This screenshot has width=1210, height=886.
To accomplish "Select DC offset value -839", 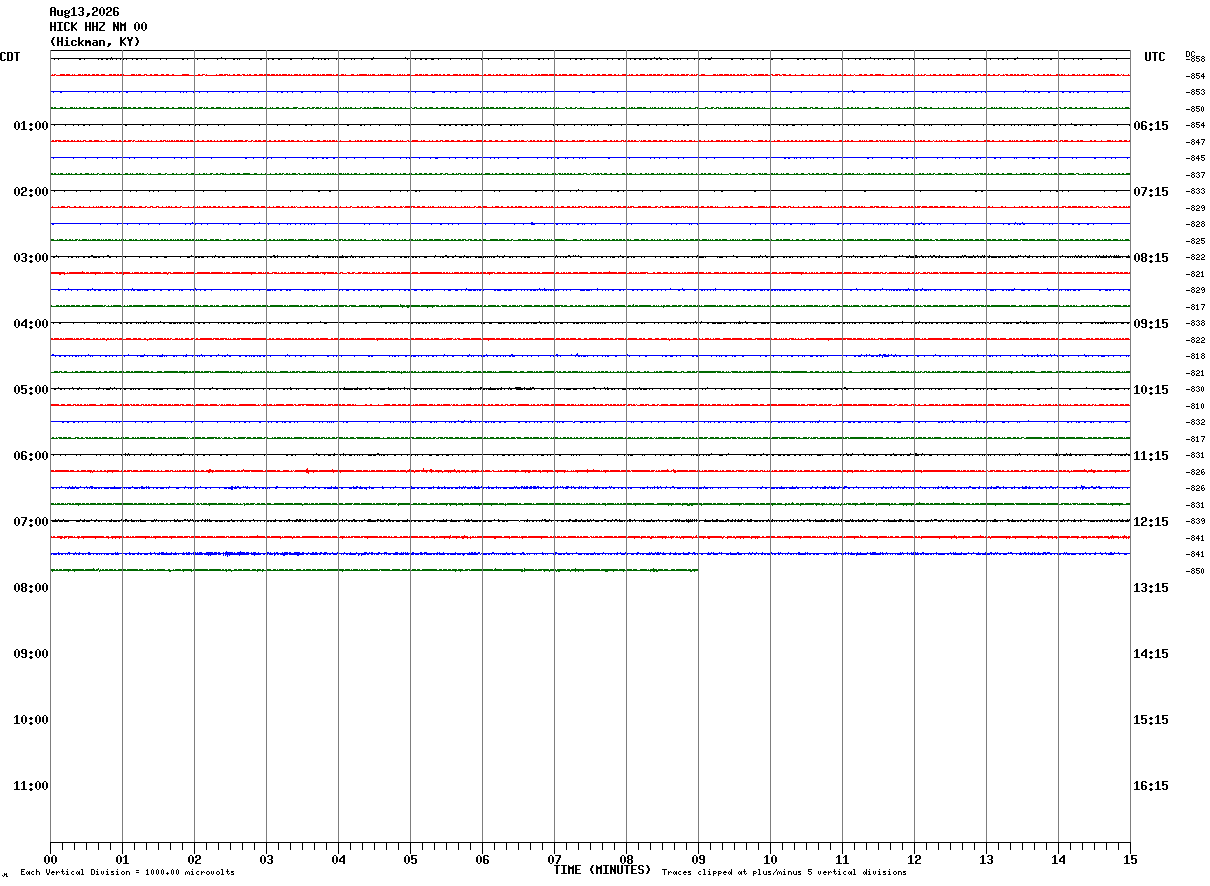I will pos(1196,522).
